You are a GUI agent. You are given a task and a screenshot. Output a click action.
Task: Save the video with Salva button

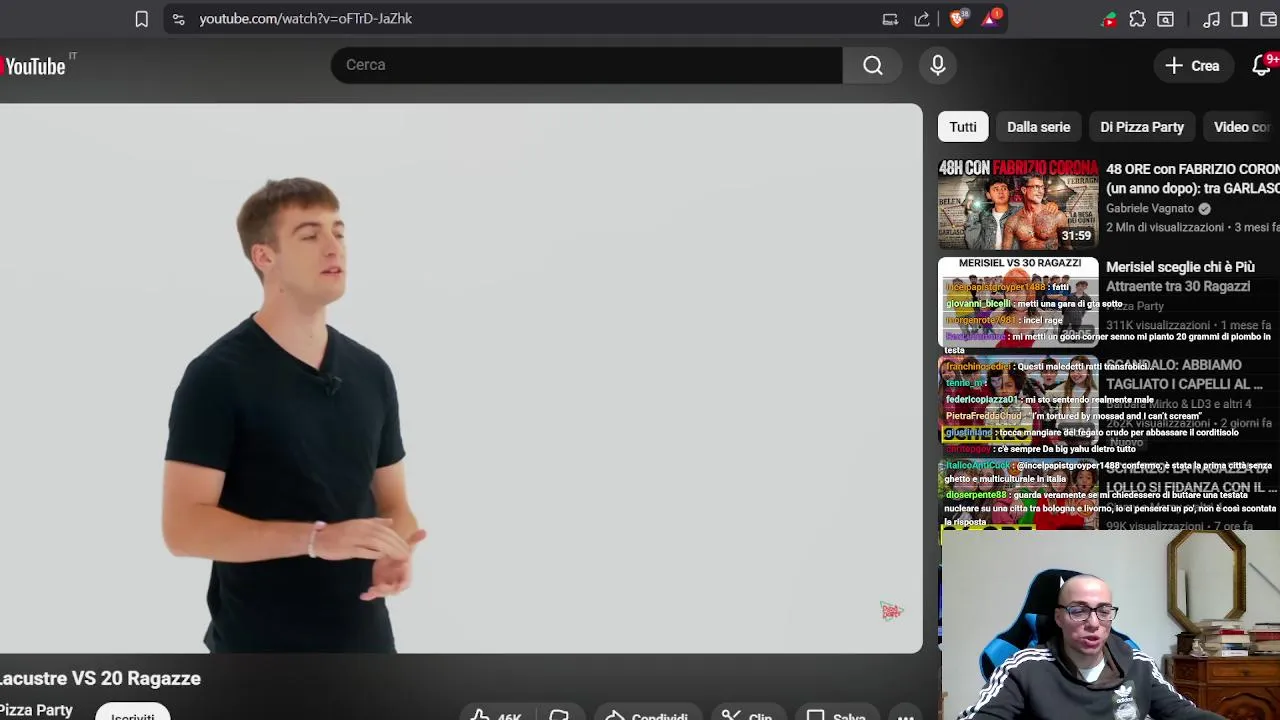pyautogui.click(x=835, y=714)
